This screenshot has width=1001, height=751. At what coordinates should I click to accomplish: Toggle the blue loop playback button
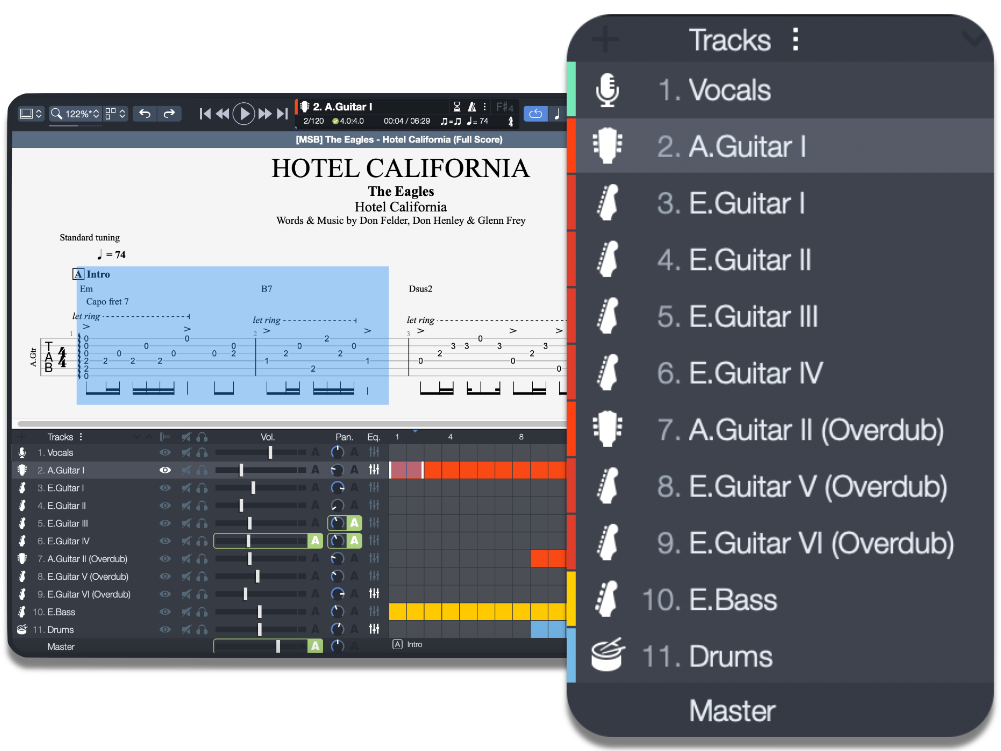[535, 114]
